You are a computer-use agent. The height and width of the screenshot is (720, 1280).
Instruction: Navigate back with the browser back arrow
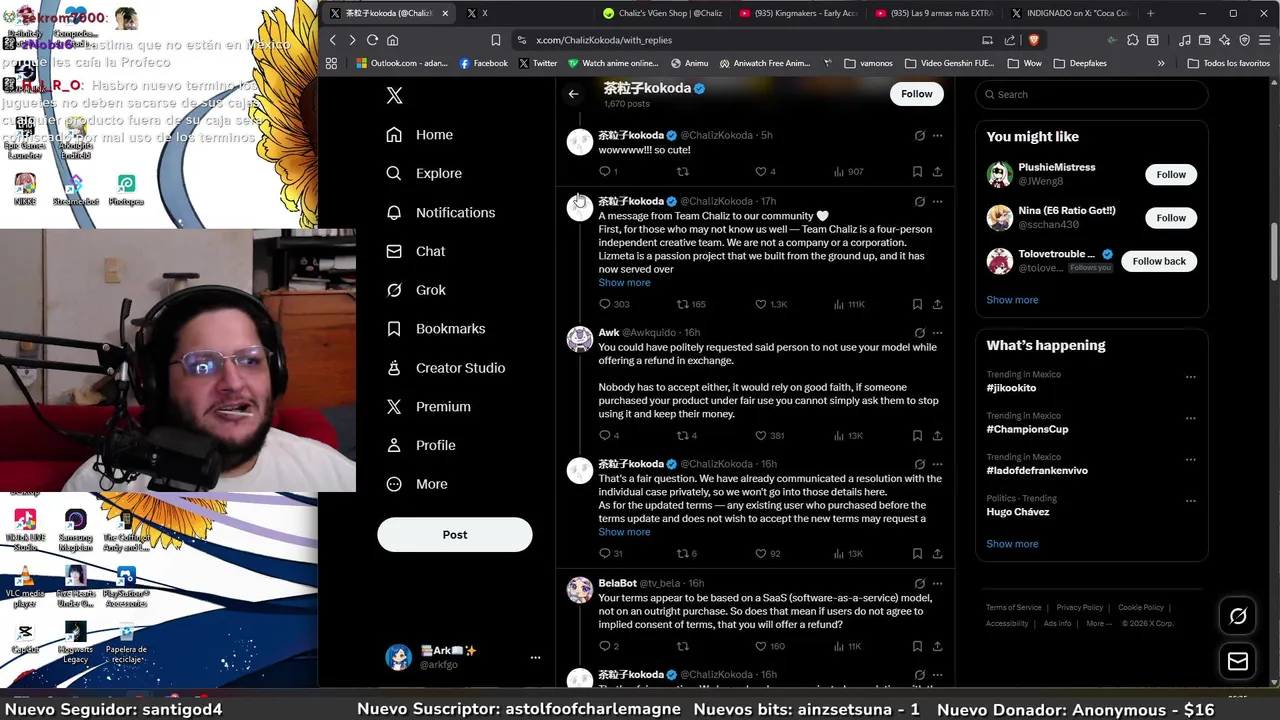tap(333, 40)
